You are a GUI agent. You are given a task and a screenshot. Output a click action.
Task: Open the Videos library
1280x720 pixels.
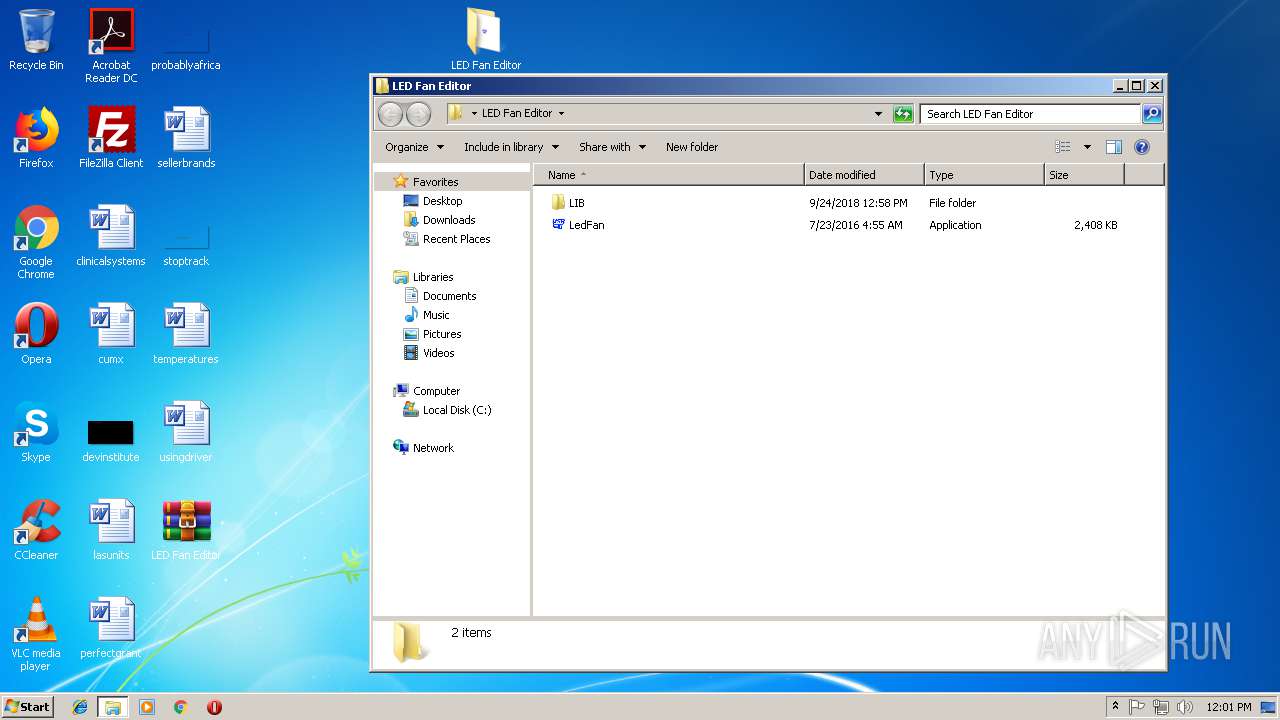click(438, 353)
